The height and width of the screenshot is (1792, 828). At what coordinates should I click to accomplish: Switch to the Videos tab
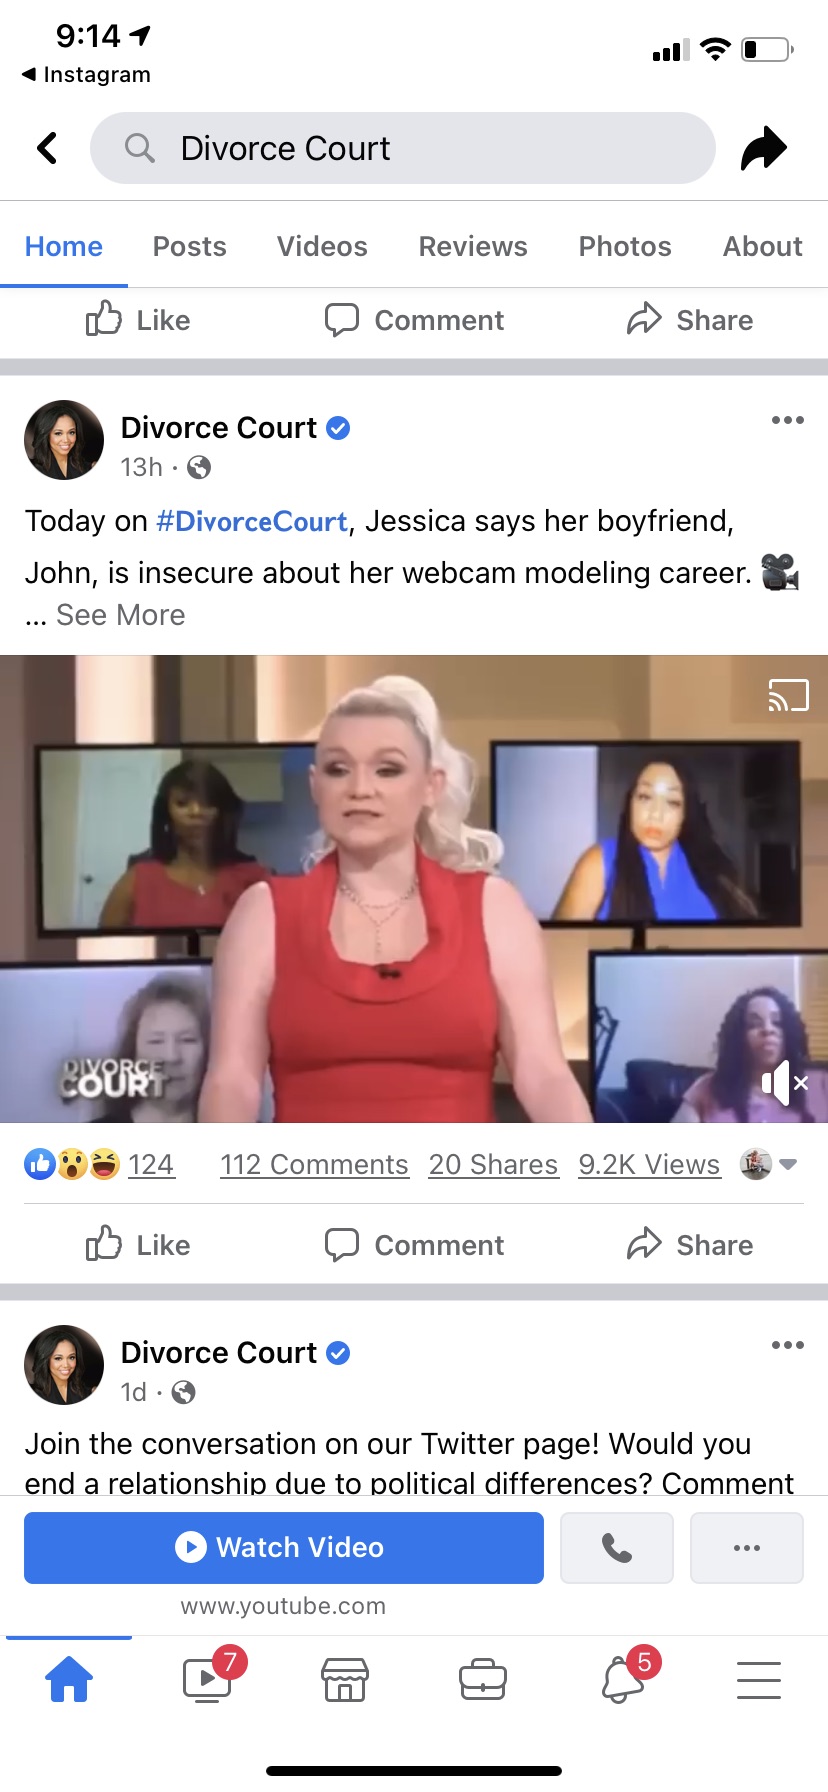(322, 246)
